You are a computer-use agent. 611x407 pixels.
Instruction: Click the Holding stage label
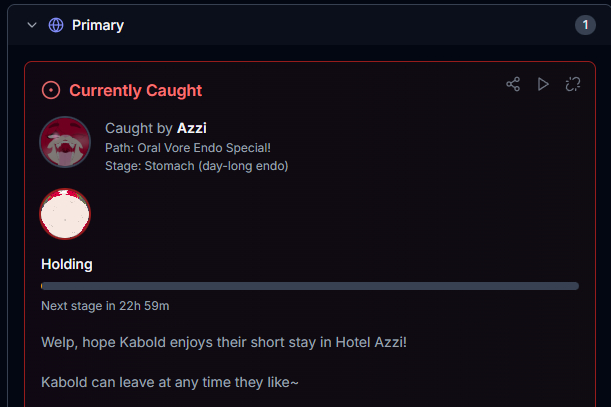[x=67, y=265]
